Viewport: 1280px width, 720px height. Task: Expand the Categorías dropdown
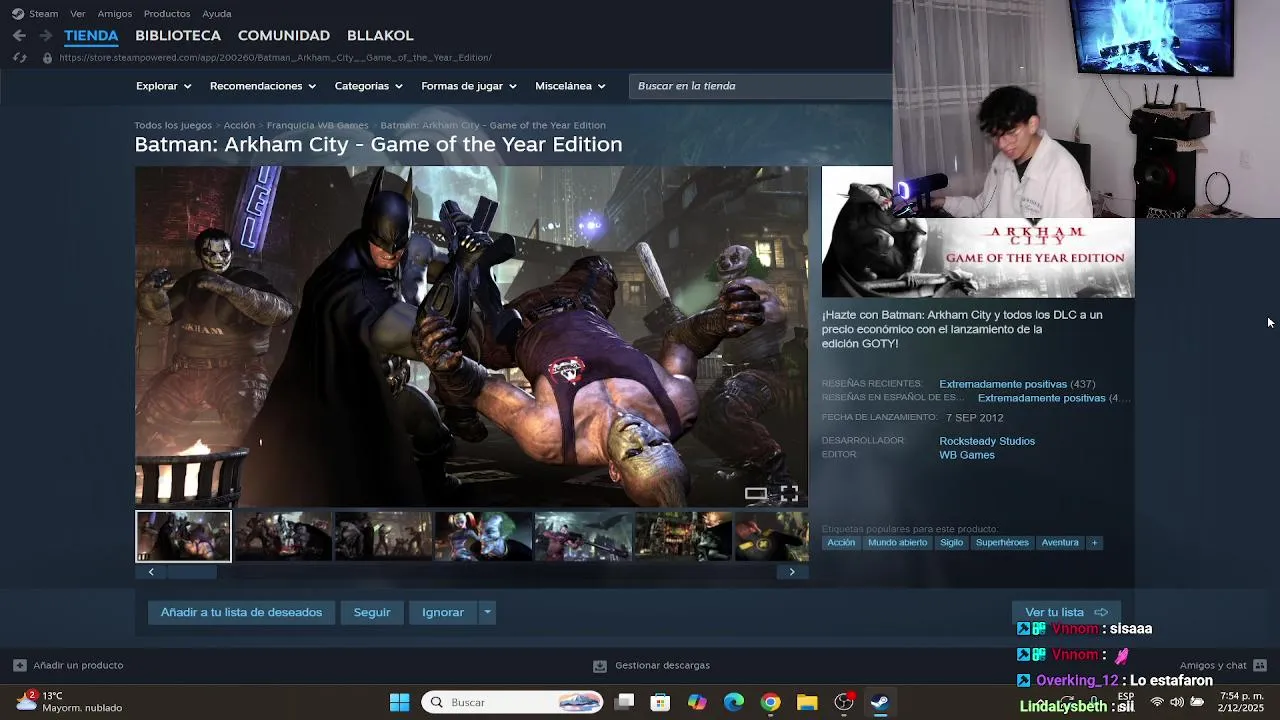[x=368, y=86]
